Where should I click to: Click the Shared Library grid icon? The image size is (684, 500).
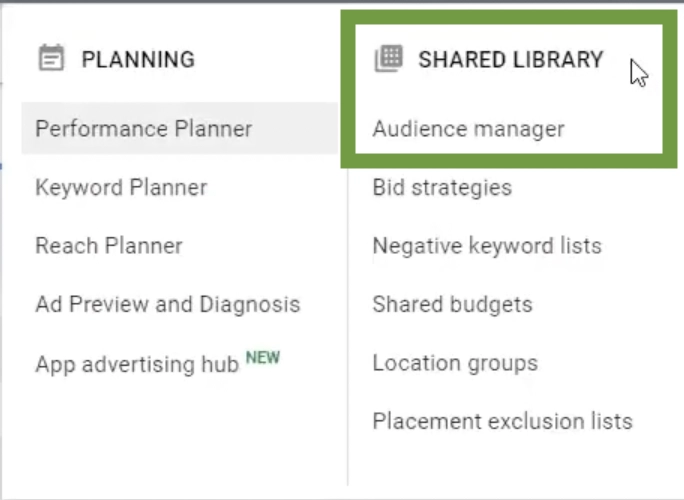(388, 58)
